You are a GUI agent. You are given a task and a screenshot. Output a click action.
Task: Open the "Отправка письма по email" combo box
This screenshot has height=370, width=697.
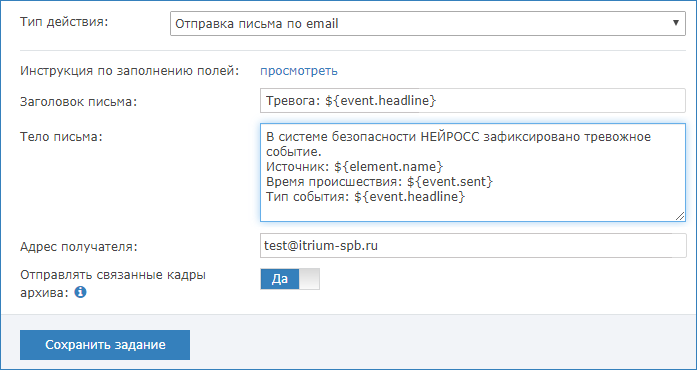(428, 23)
